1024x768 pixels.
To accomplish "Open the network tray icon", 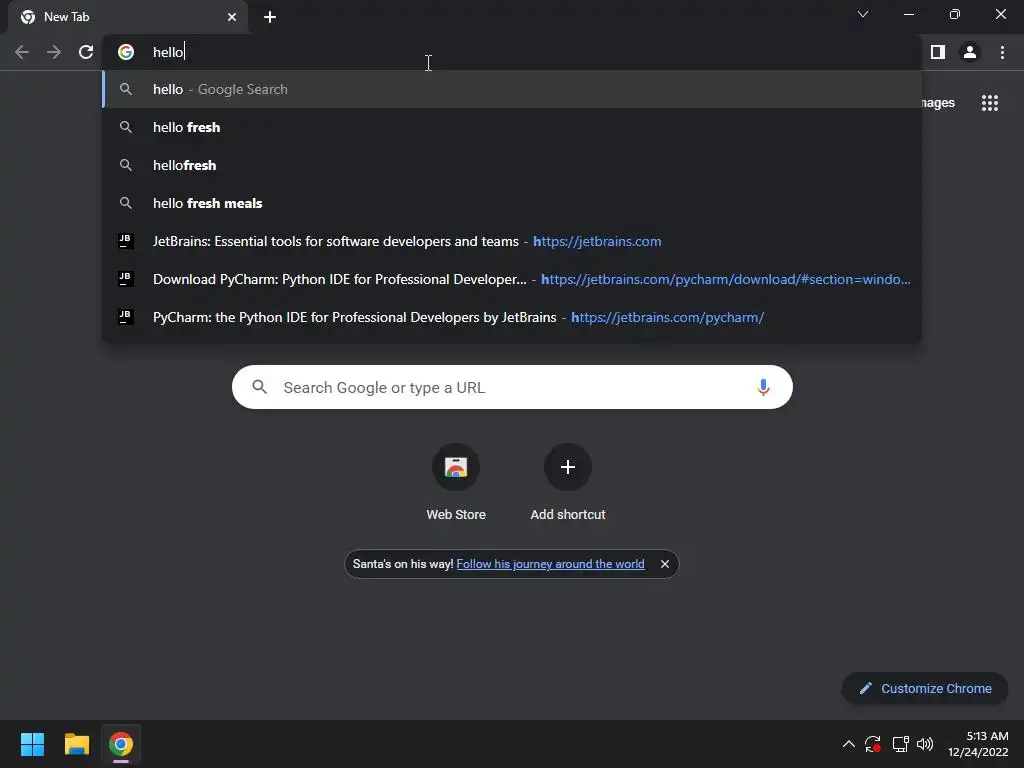I will pyautogui.click(x=901, y=744).
